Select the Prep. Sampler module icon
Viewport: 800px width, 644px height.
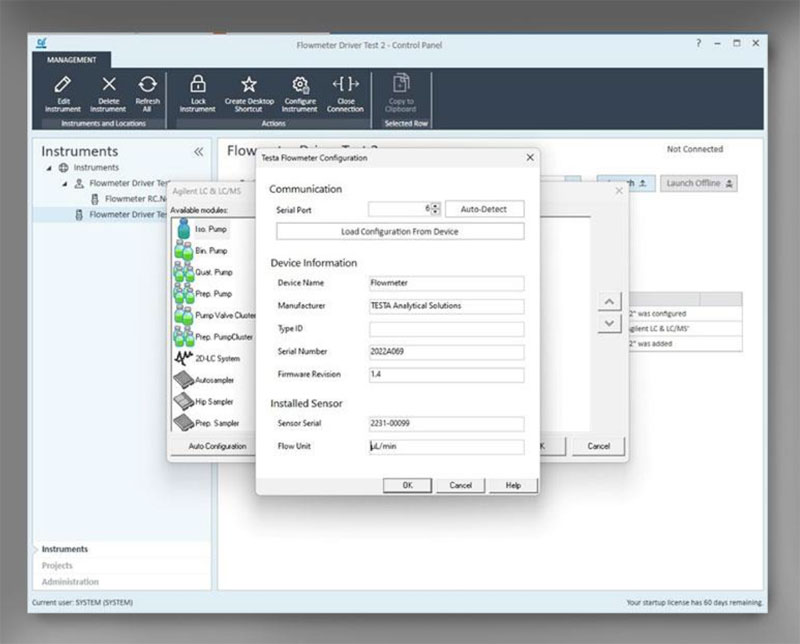click(x=184, y=423)
